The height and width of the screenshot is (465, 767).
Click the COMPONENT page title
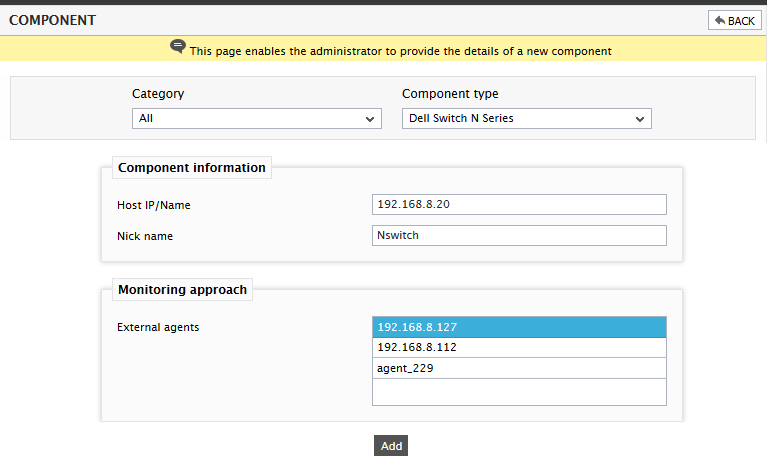(x=52, y=21)
